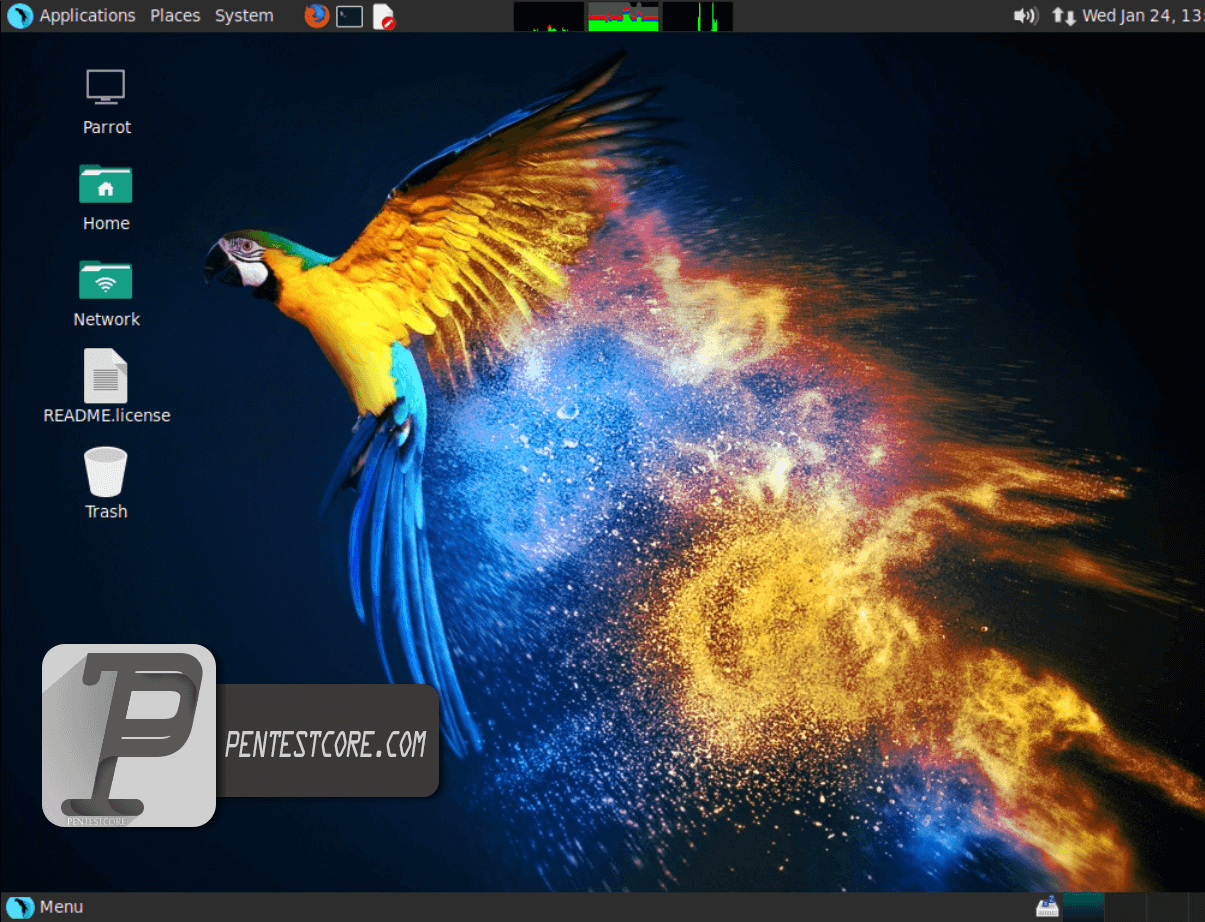1205x922 pixels.
Task: Click the show desktop icon in bottom panel
Action: coord(1047,906)
